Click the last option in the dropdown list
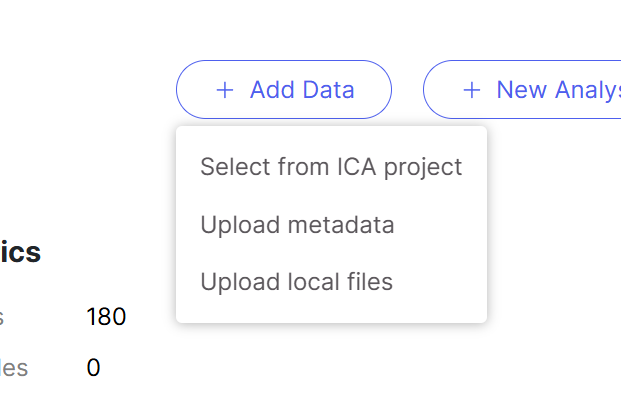The height and width of the screenshot is (400, 621). click(x=296, y=282)
